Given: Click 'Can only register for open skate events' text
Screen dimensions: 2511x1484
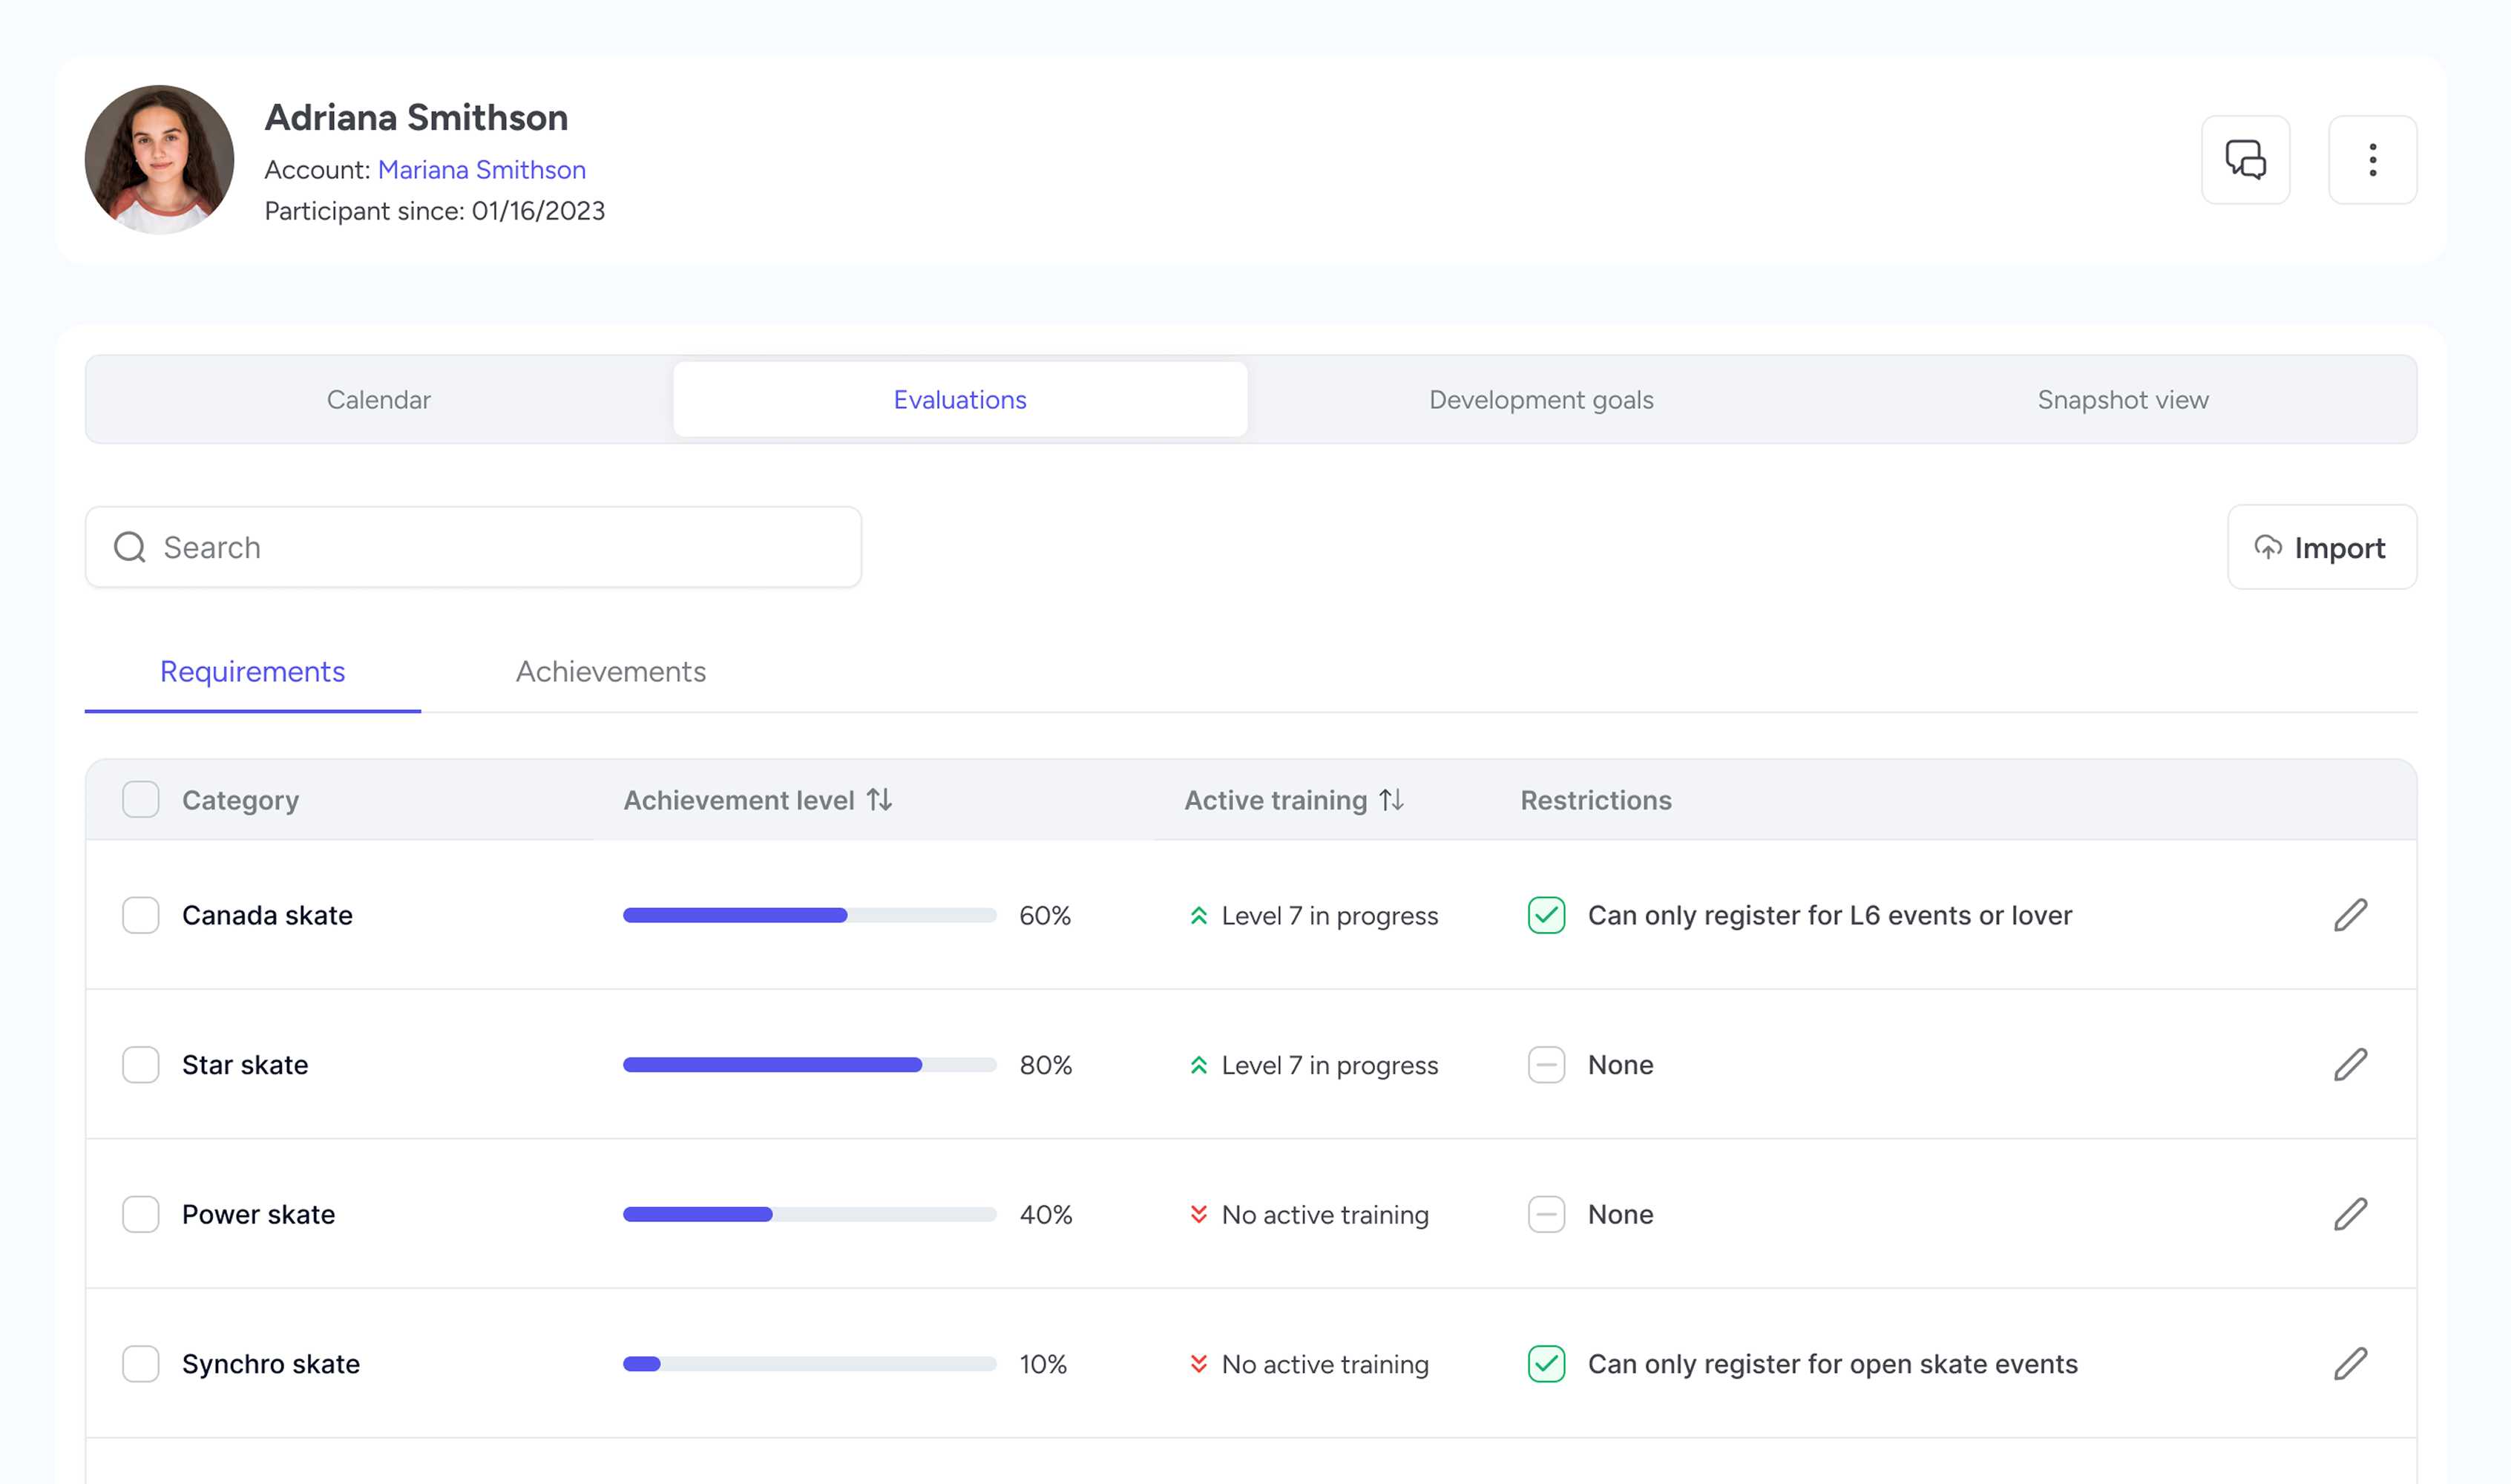Looking at the screenshot, I should pyautogui.click(x=1832, y=1364).
